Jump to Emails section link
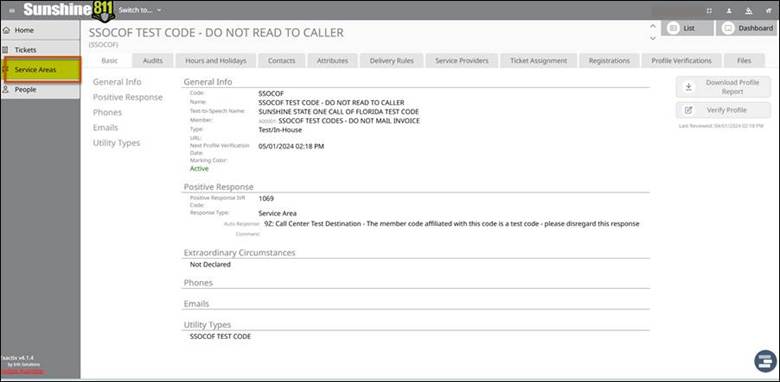Viewport: 780px width, 382px height. pos(105,128)
